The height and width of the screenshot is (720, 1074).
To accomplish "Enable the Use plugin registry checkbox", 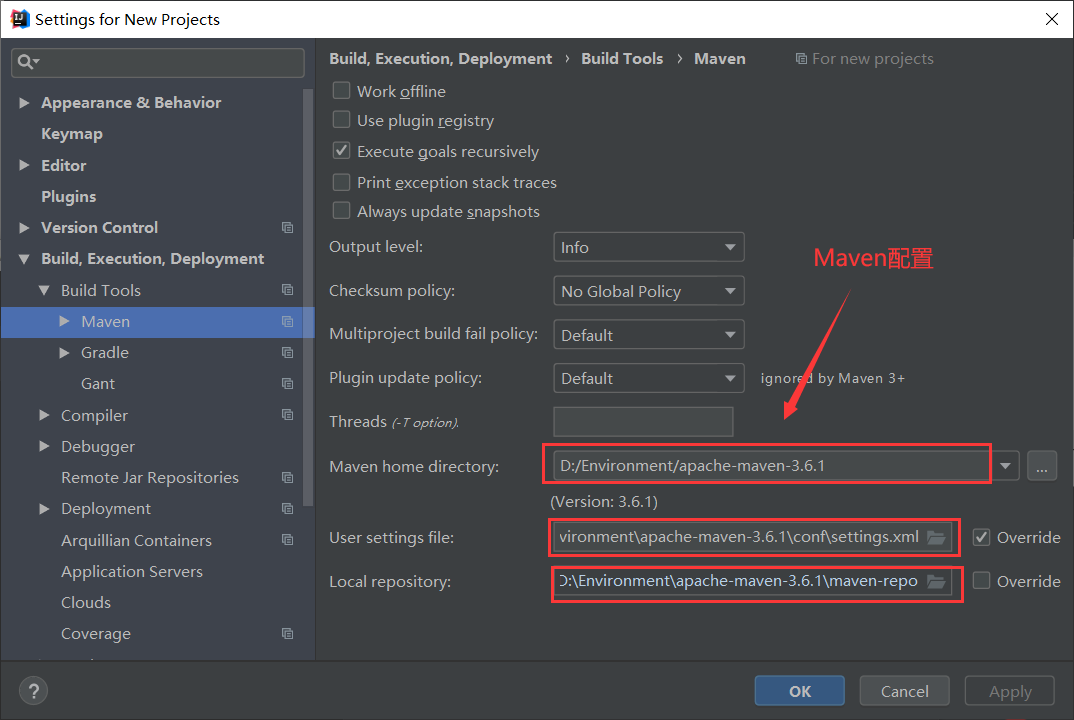I will pyautogui.click(x=341, y=120).
